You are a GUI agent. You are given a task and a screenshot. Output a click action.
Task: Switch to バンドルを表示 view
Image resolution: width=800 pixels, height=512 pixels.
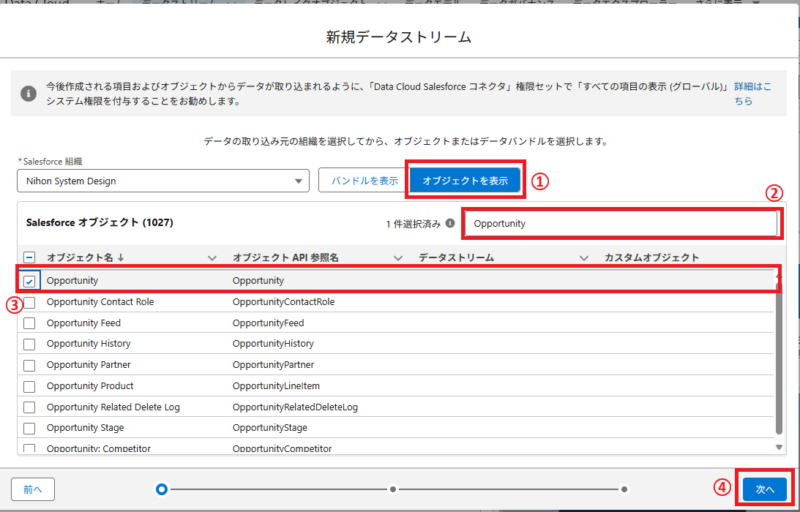pos(360,181)
